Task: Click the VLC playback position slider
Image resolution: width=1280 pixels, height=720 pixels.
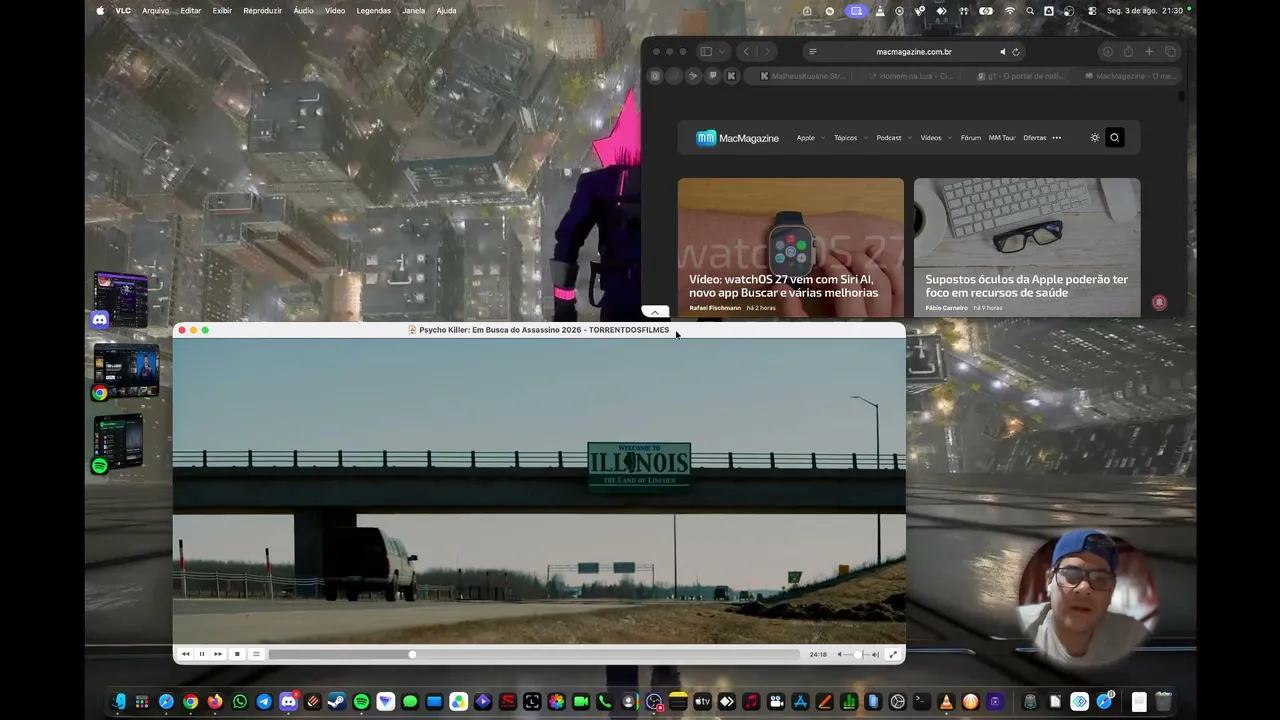Action: coord(535,654)
